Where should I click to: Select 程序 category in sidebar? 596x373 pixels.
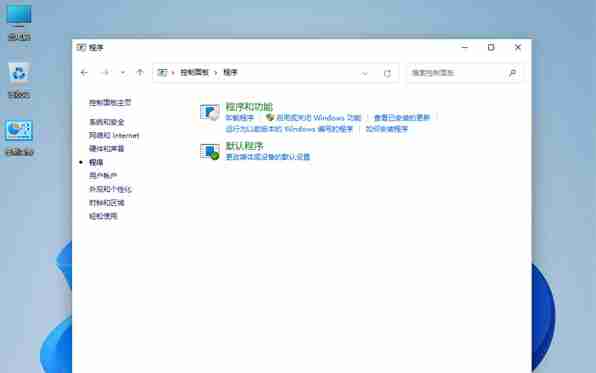(x=96, y=162)
